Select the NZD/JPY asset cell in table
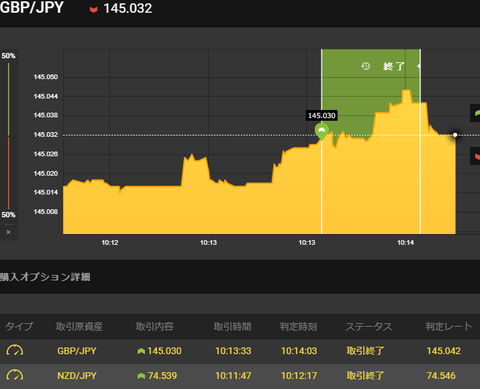This screenshot has width=480, height=389. 77,376
